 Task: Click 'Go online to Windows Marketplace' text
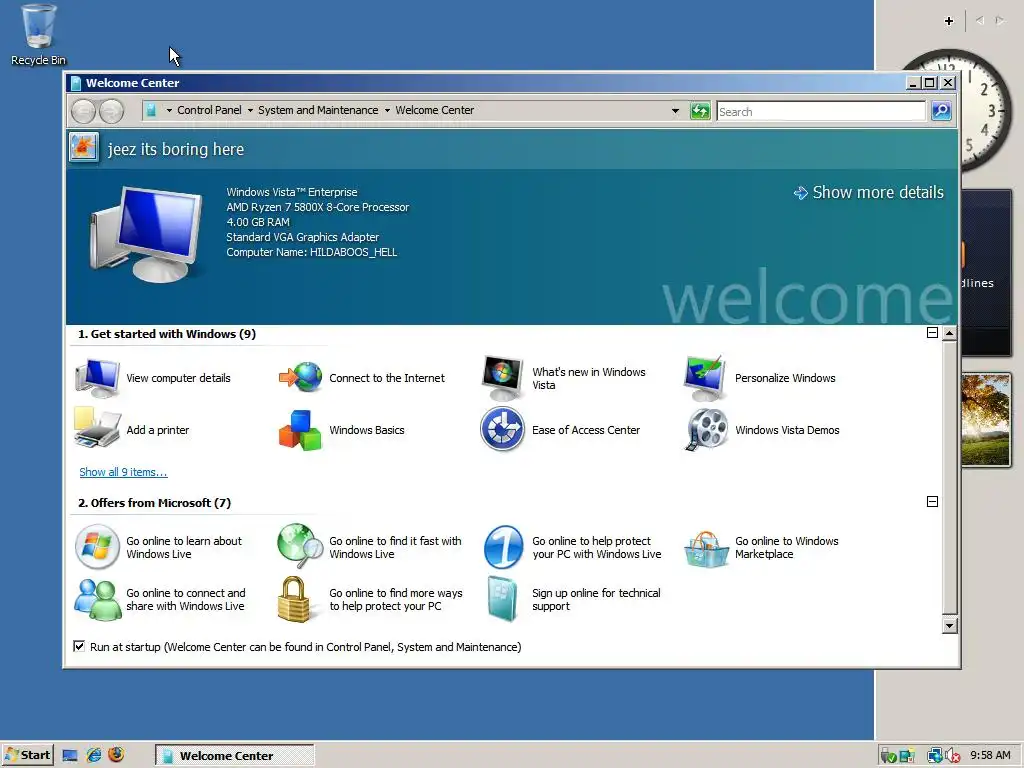[786, 547]
